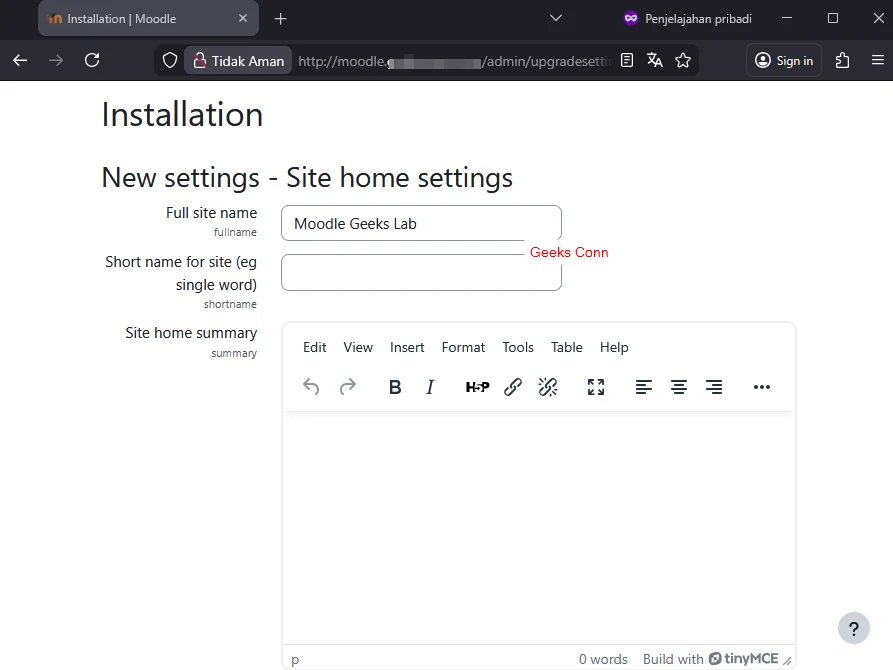Screen dimensions: 893x670
Task: Expand more toolbar options via the ellipsis
Action: pyautogui.click(x=761, y=387)
